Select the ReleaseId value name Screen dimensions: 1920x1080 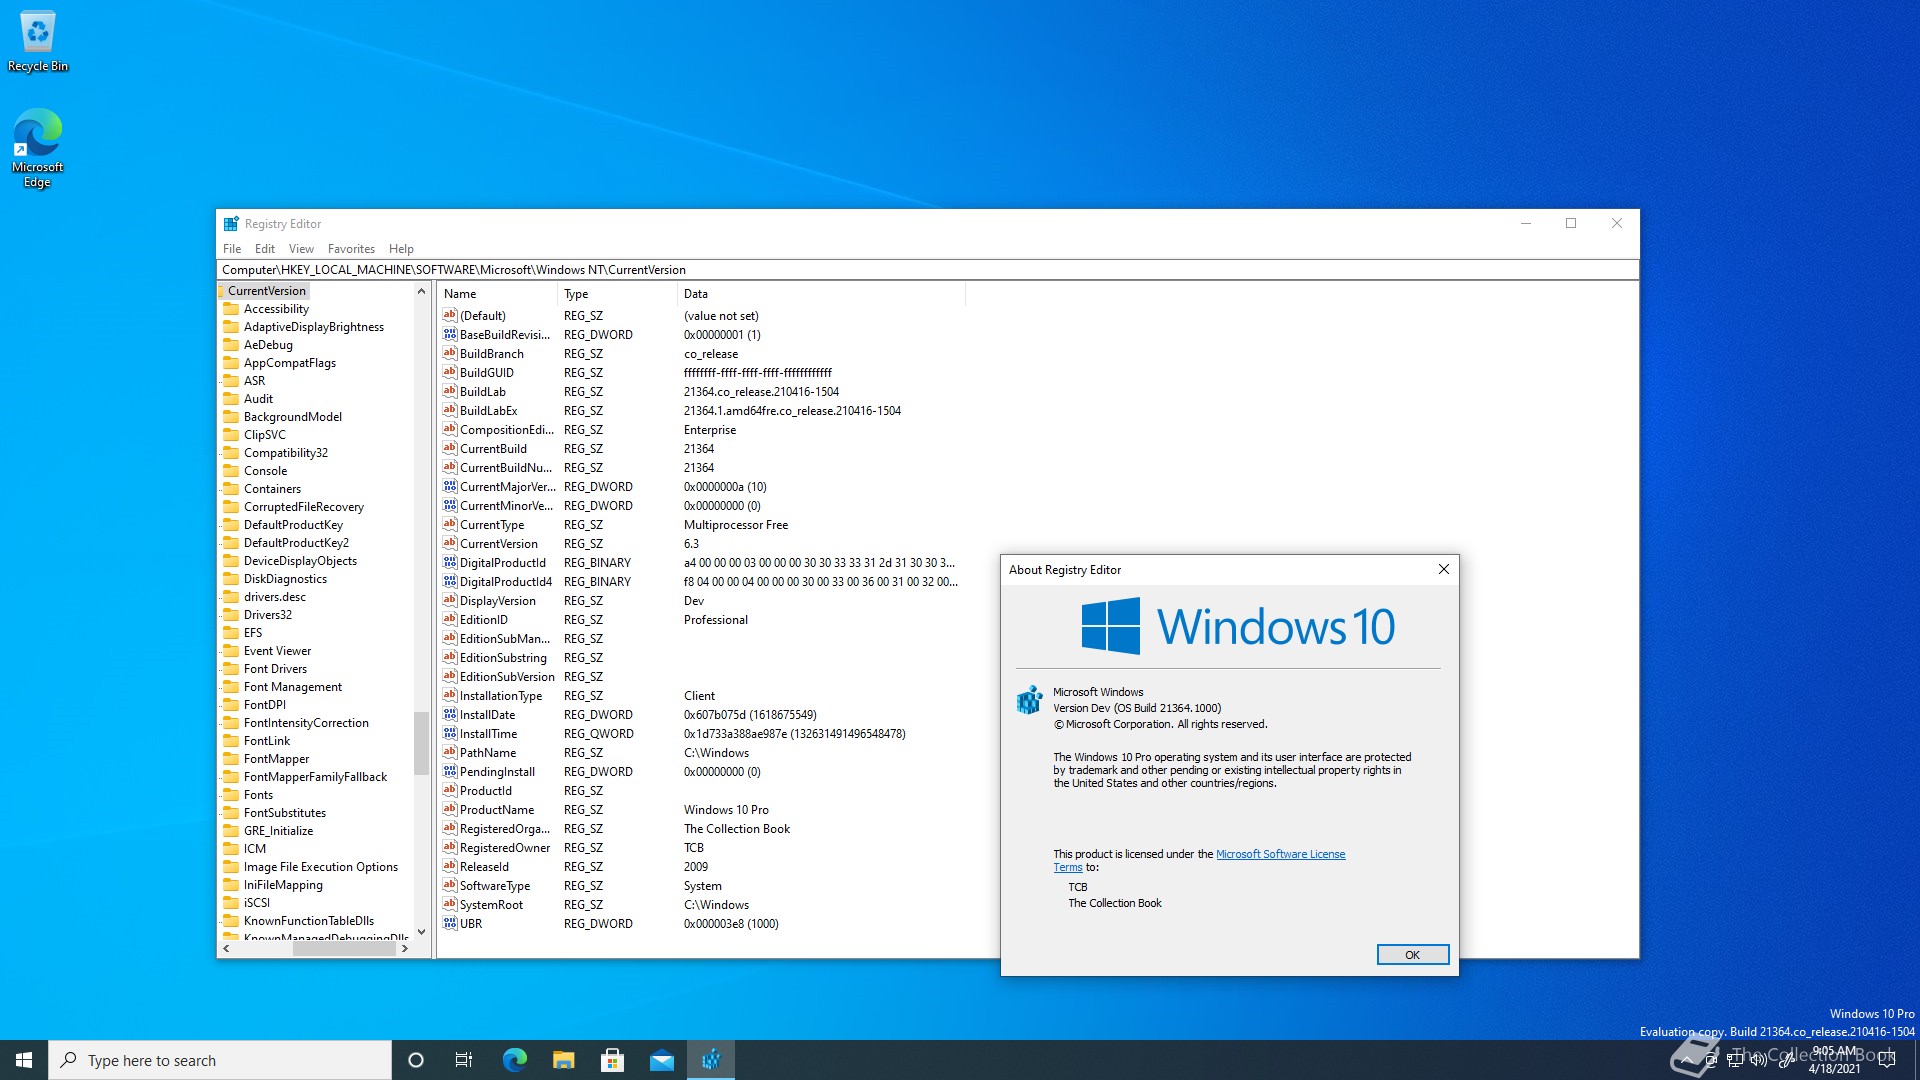click(x=484, y=867)
